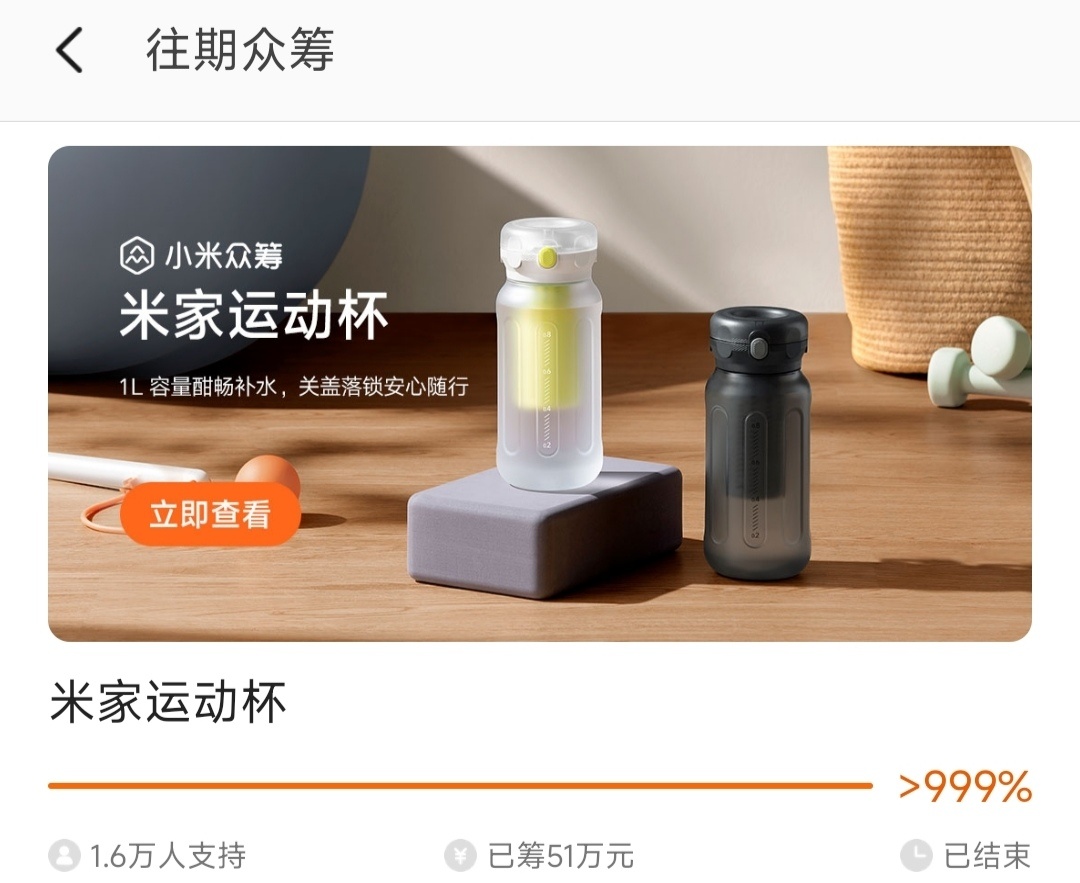Viewport: 1080px width, 883px height.
Task: Tap the 往期众筹 page title
Action: coord(240,50)
